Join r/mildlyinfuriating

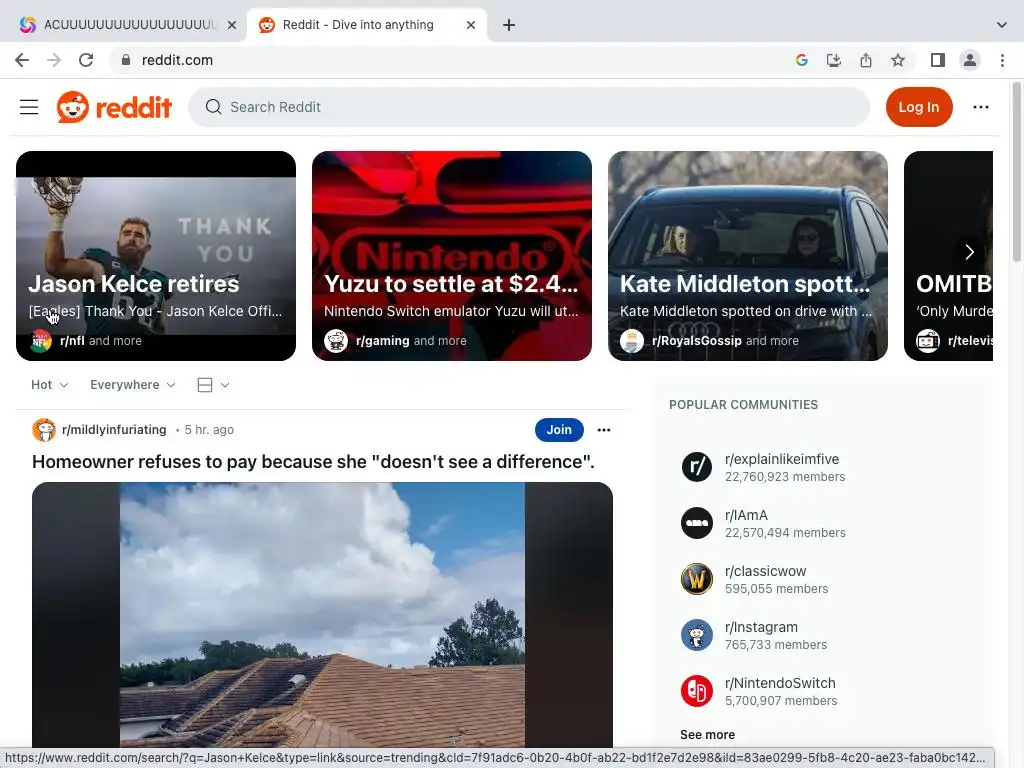coord(559,430)
